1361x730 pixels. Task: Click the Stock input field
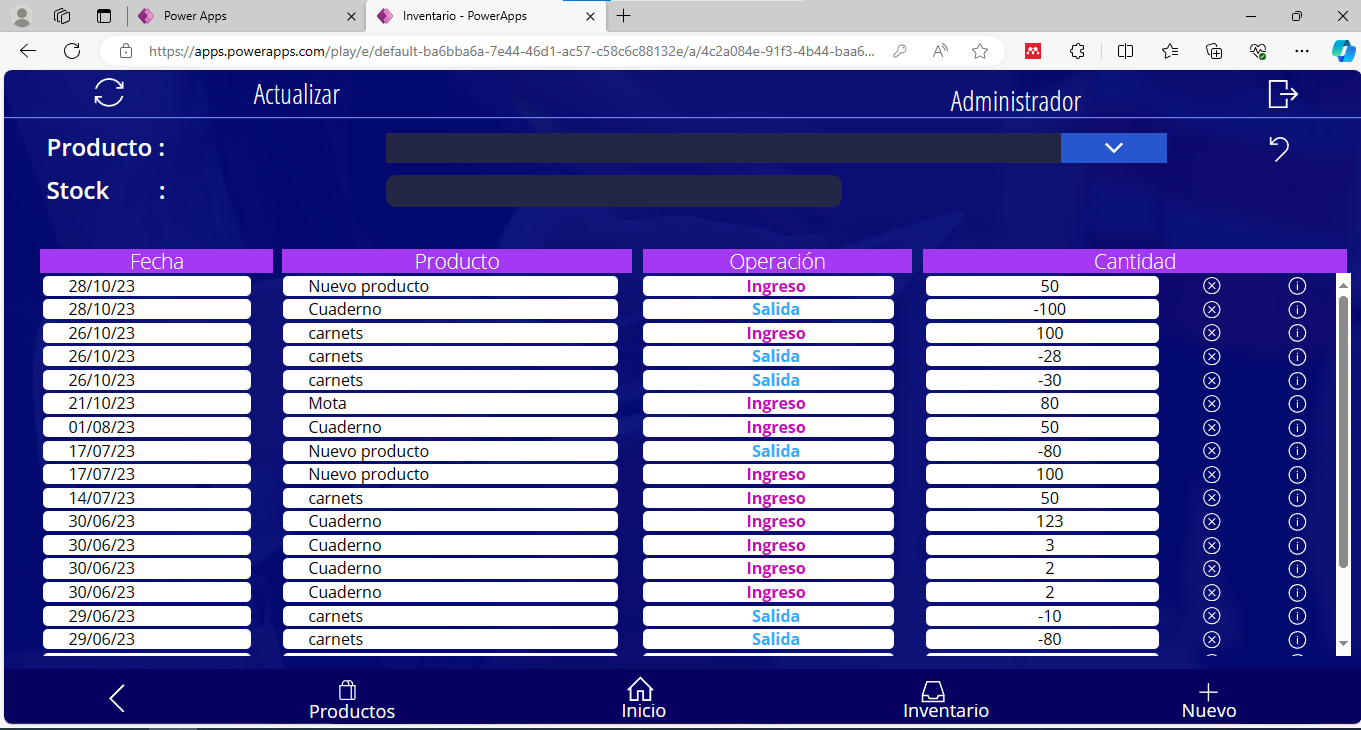[x=613, y=191]
